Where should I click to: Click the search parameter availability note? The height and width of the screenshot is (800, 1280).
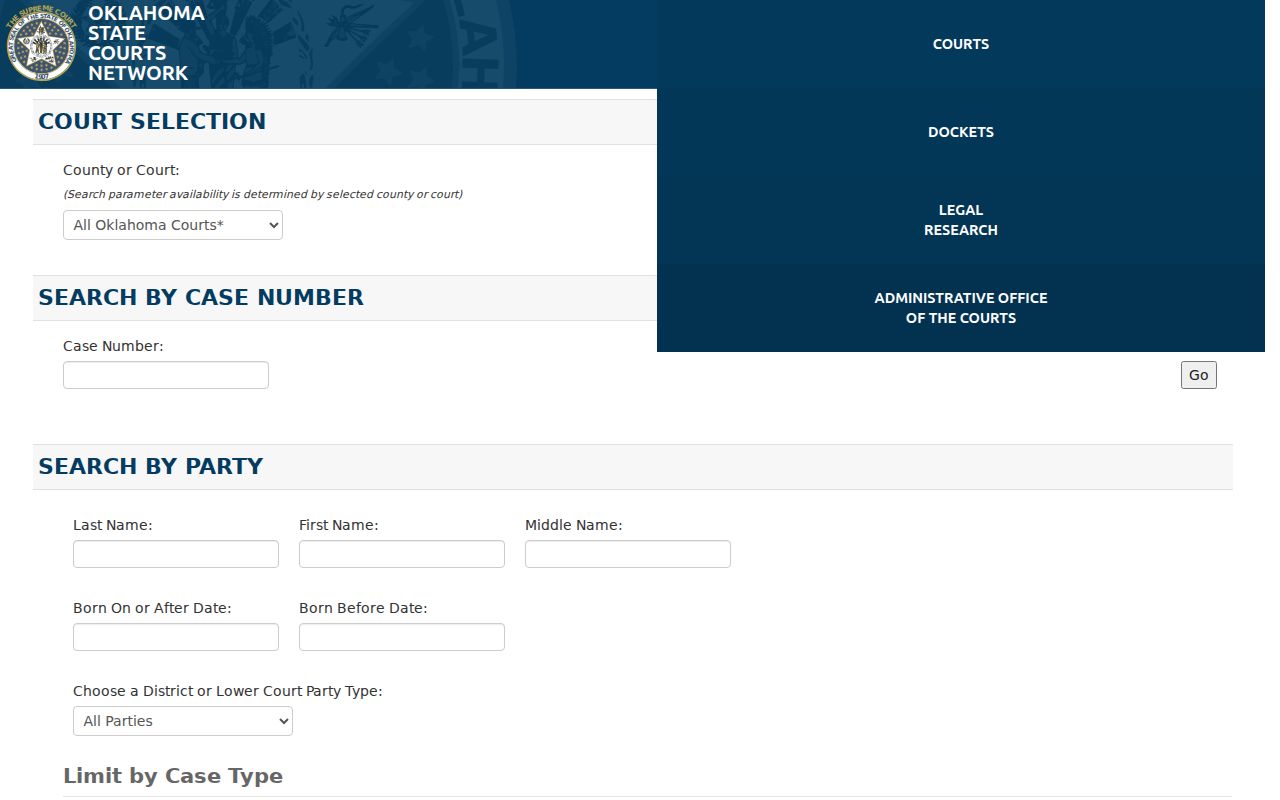pyautogui.click(x=263, y=194)
